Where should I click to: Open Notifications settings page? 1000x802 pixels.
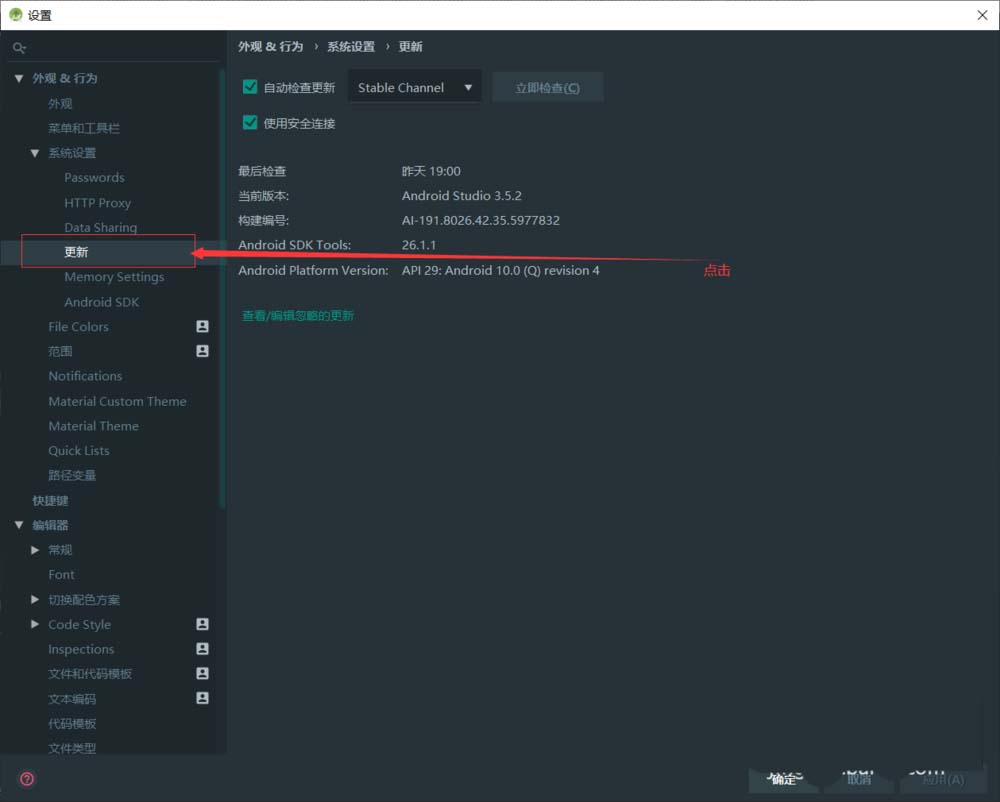pos(85,376)
